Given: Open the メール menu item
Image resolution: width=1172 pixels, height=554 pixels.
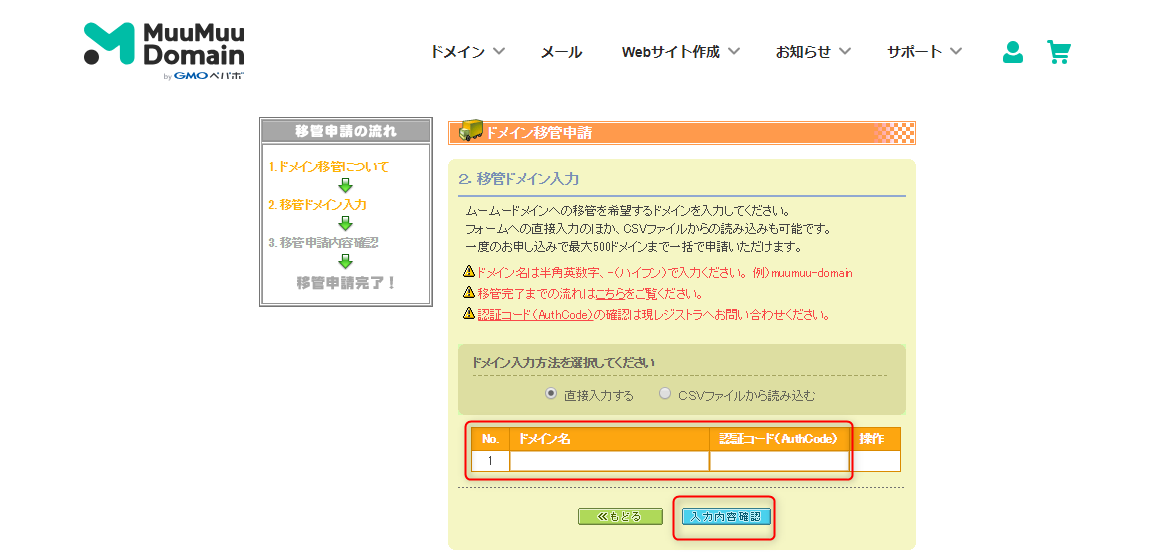Looking at the screenshot, I should click(x=561, y=52).
